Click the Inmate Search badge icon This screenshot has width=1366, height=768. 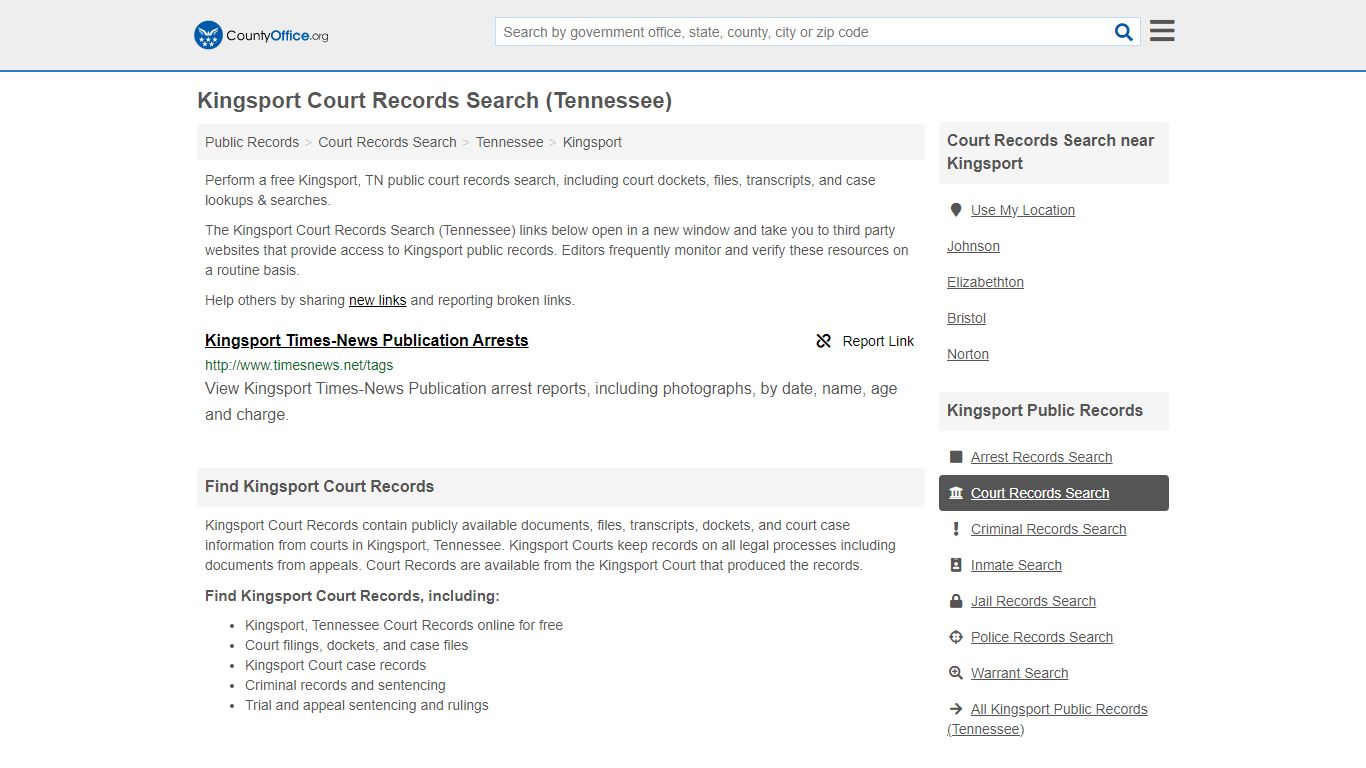956,565
